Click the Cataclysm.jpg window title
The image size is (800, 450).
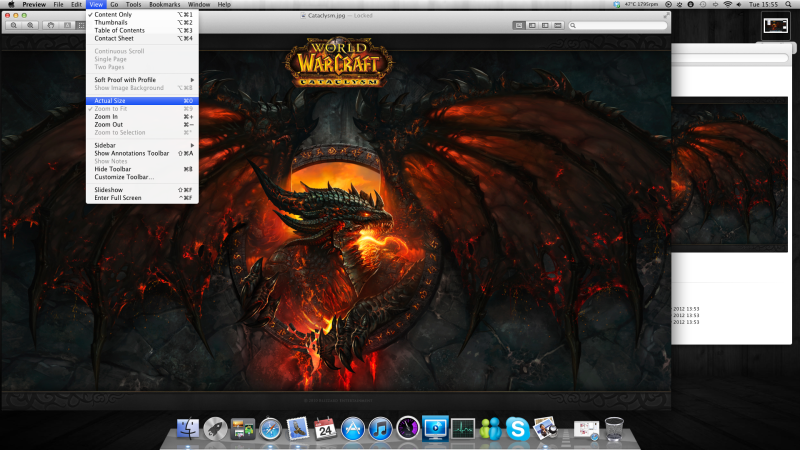[x=327, y=16]
